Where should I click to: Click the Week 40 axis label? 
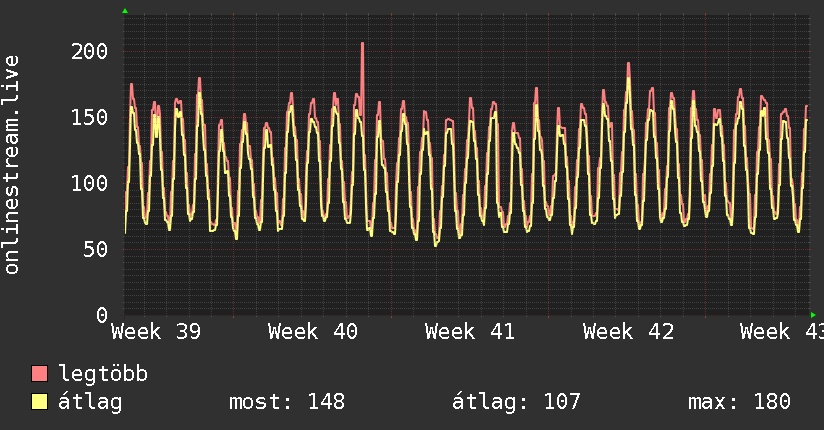point(313,332)
